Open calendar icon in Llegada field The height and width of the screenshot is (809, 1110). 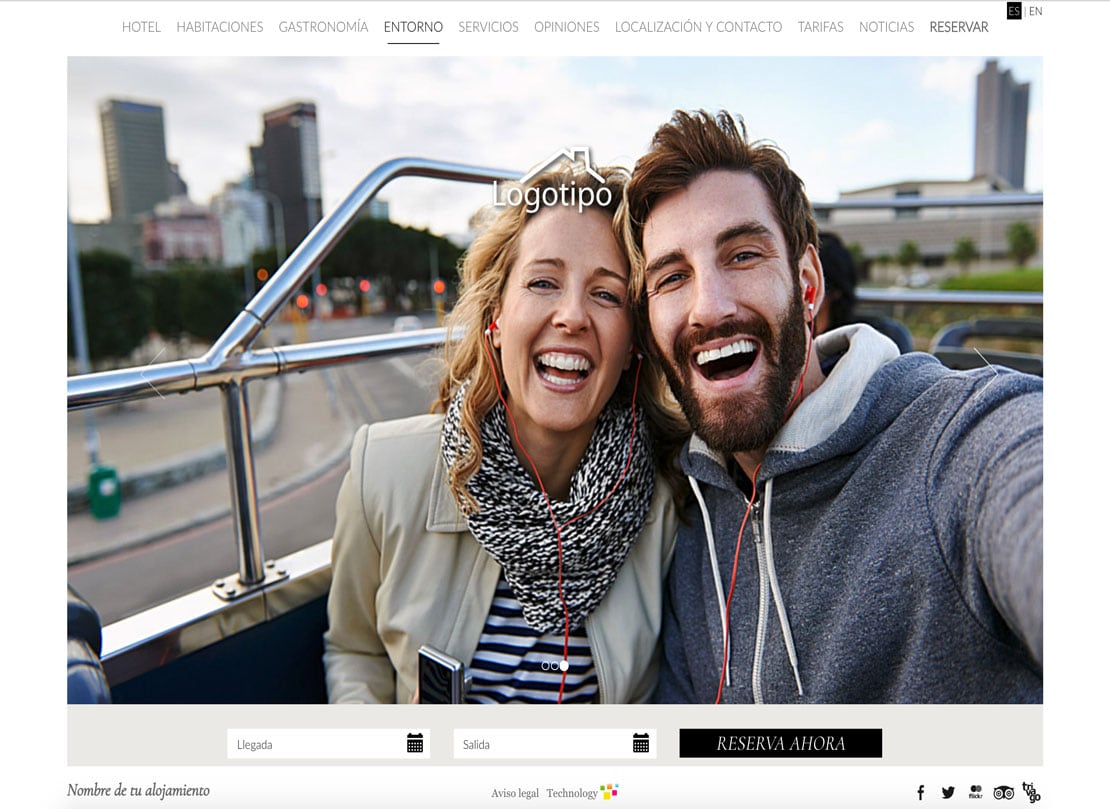[x=415, y=743]
